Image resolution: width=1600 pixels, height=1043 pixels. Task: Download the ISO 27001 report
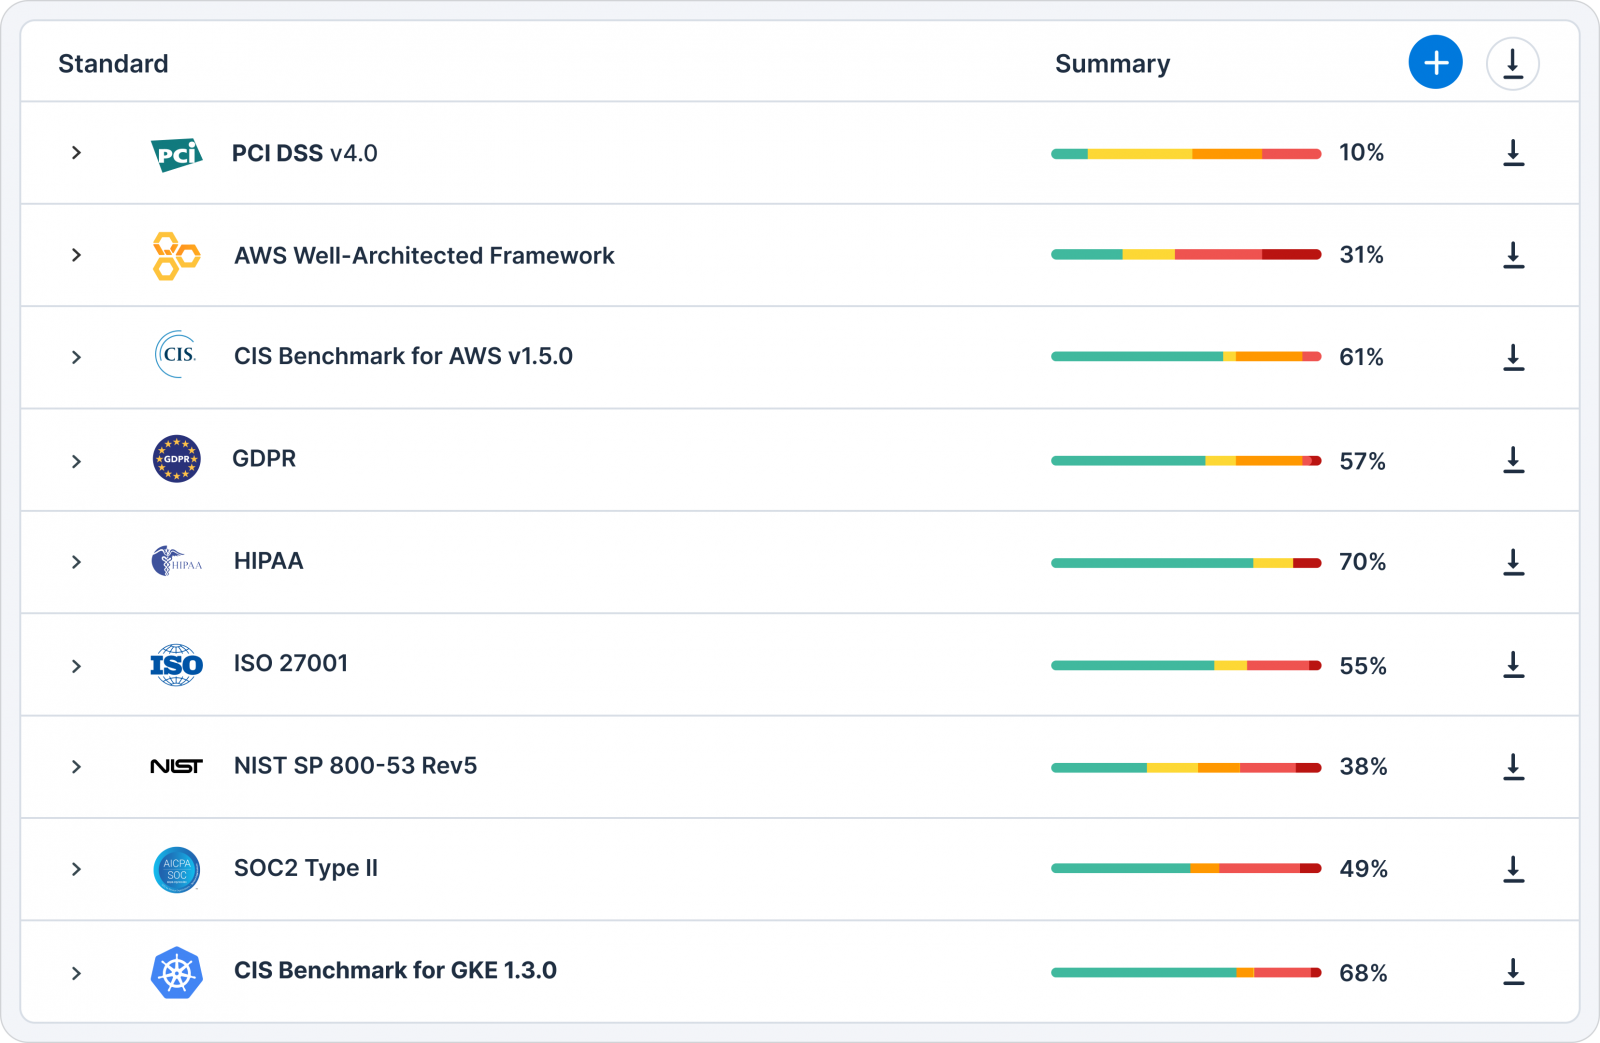[1513, 665]
